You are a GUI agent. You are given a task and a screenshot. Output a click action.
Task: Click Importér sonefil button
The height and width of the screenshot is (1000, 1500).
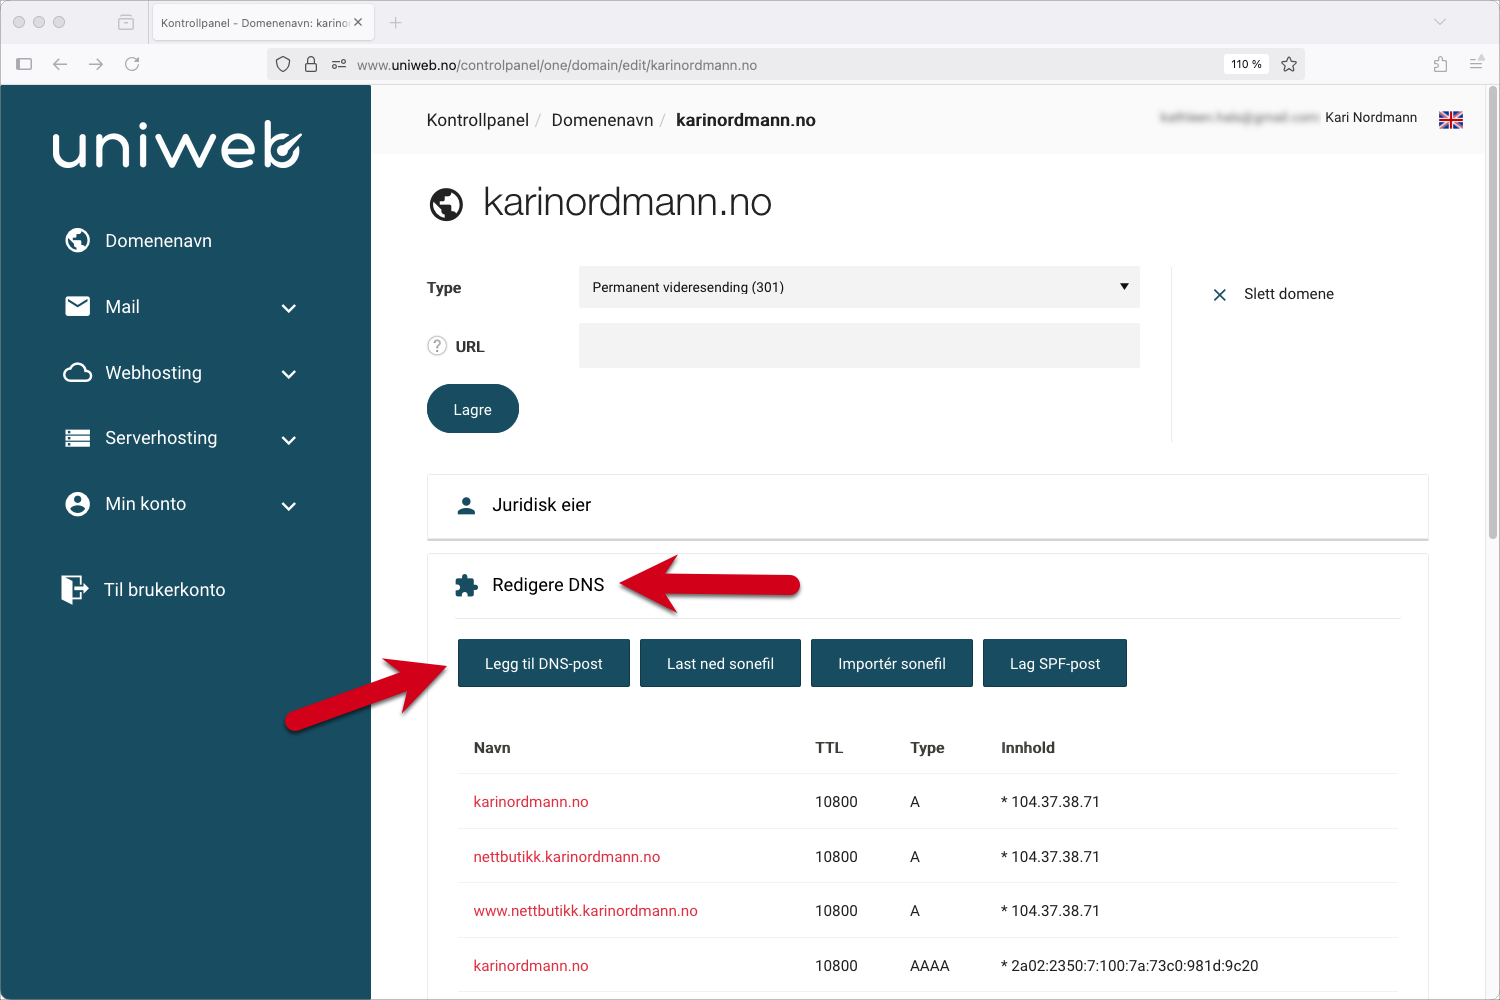click(892, 663)
